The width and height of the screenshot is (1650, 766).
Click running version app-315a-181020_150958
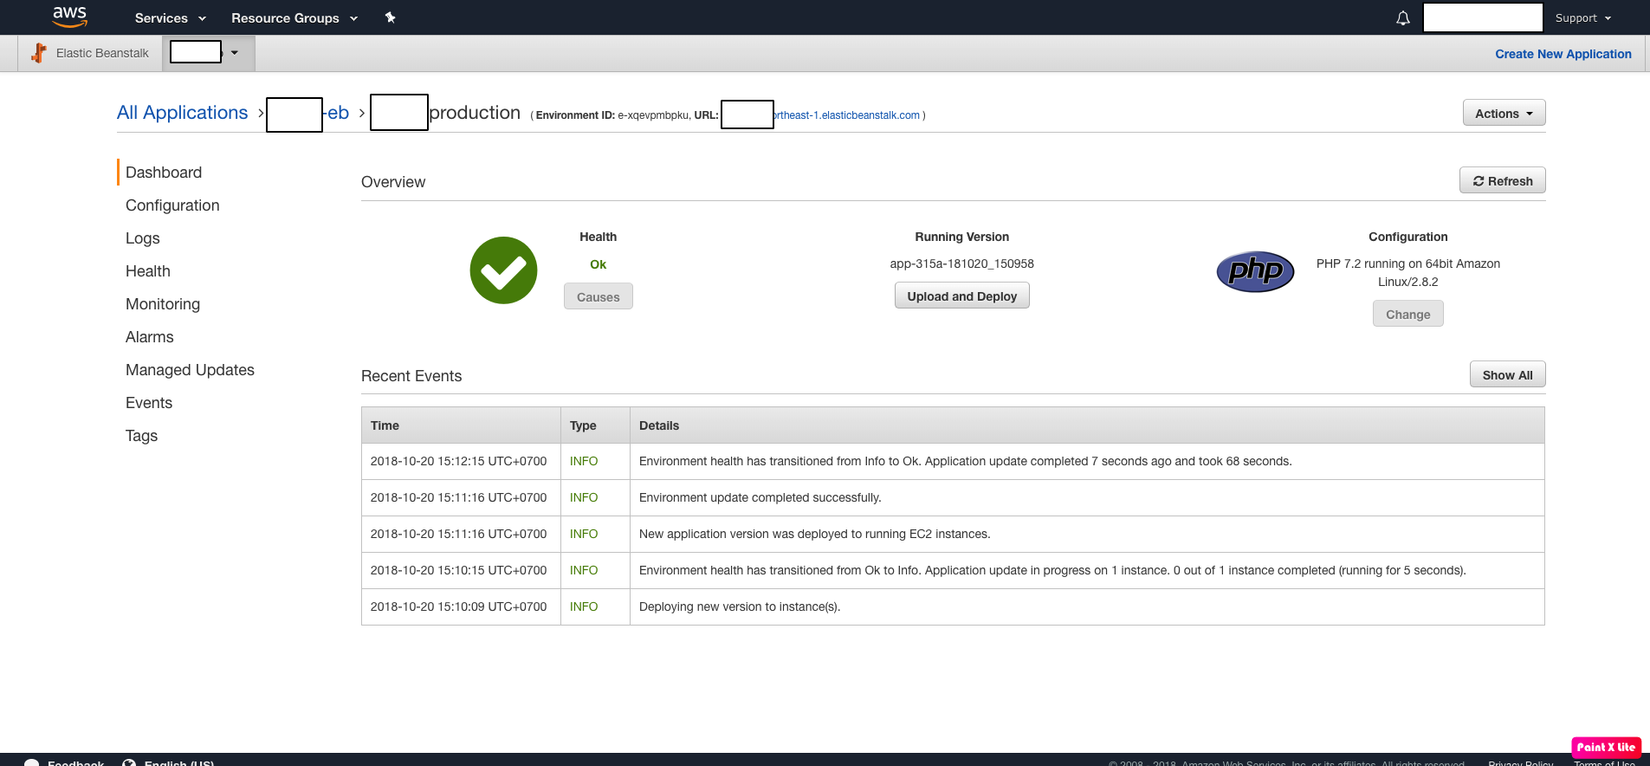point(962,264)
